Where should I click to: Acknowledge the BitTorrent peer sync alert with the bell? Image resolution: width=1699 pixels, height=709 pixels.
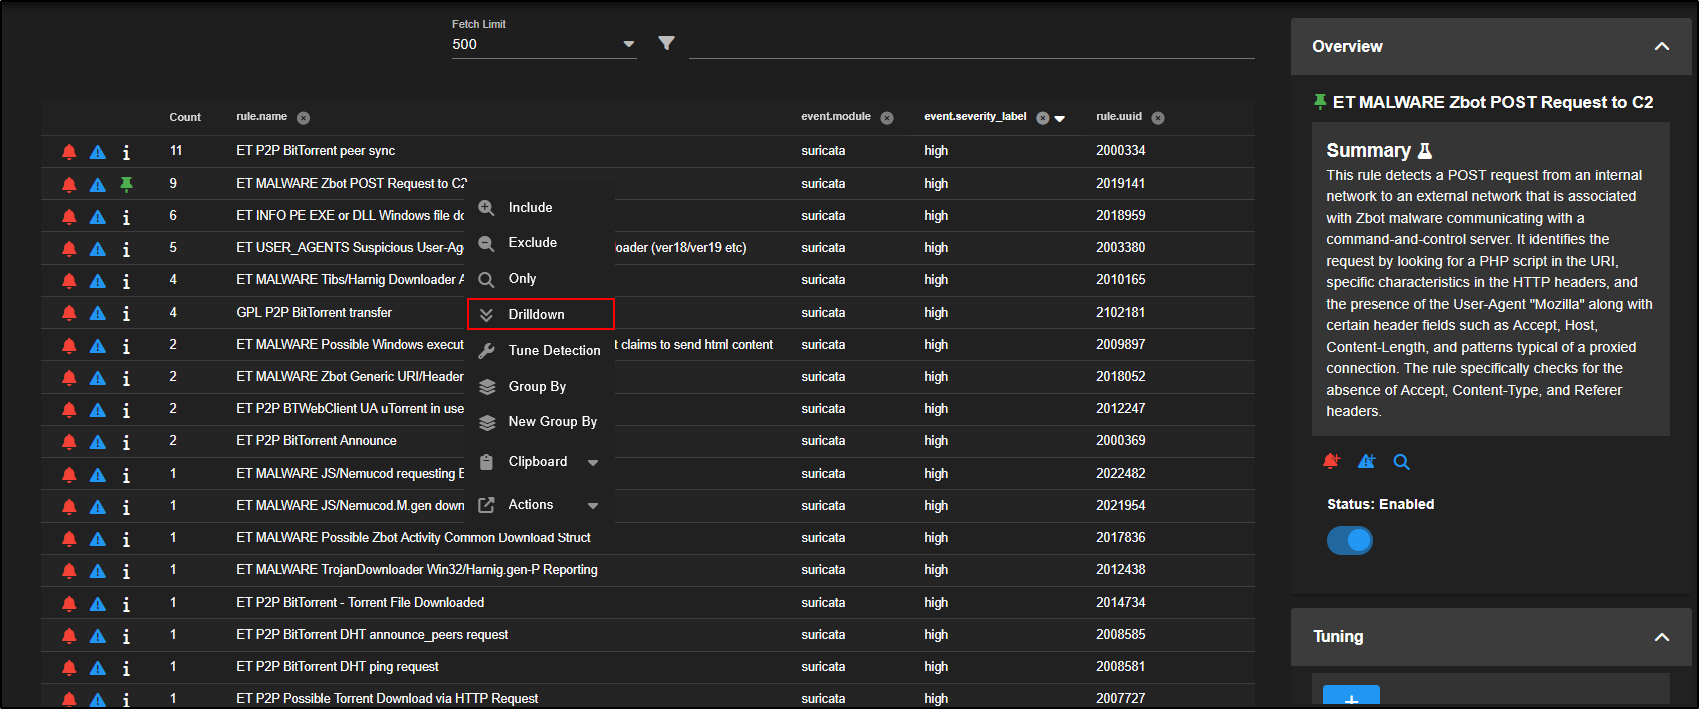69,152
